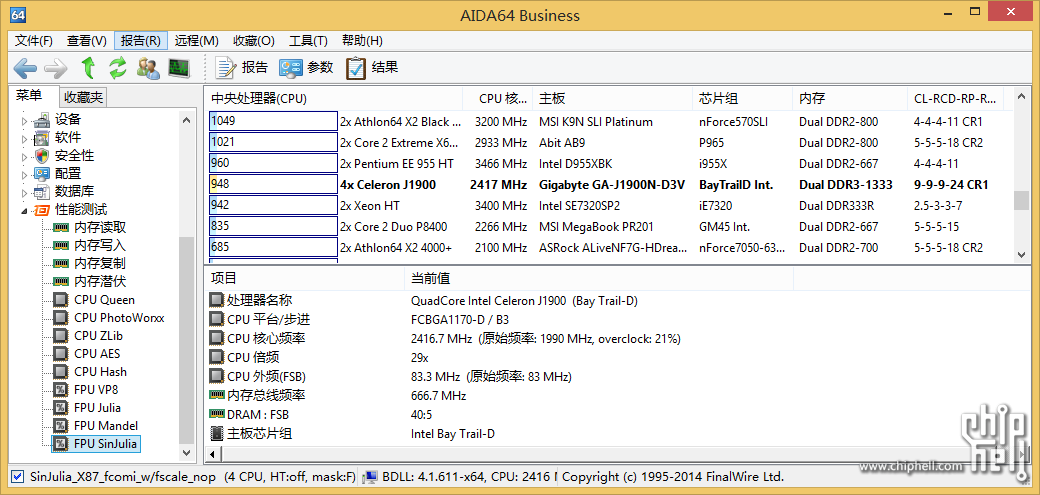Viewport: 1040px width, 495px height.
Task: Select the 数据库 icon in tree
Action: [42, 192]
